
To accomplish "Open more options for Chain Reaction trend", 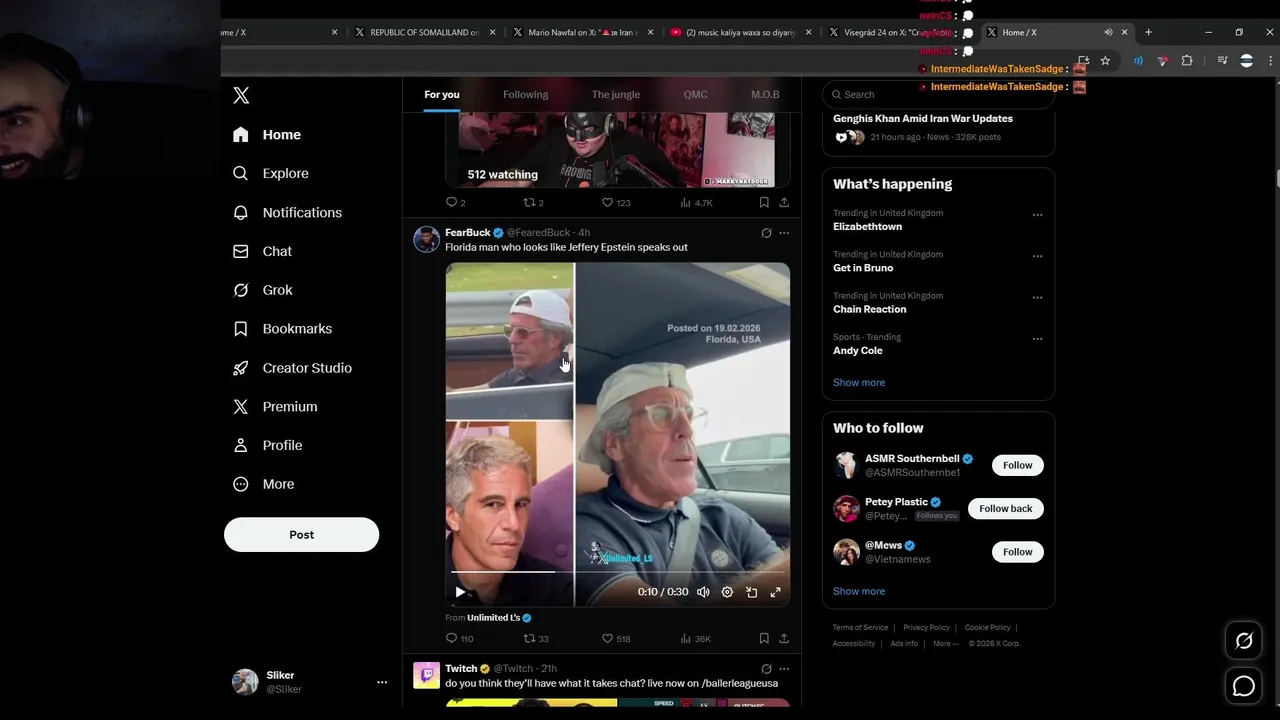I will coord(1037,297).
